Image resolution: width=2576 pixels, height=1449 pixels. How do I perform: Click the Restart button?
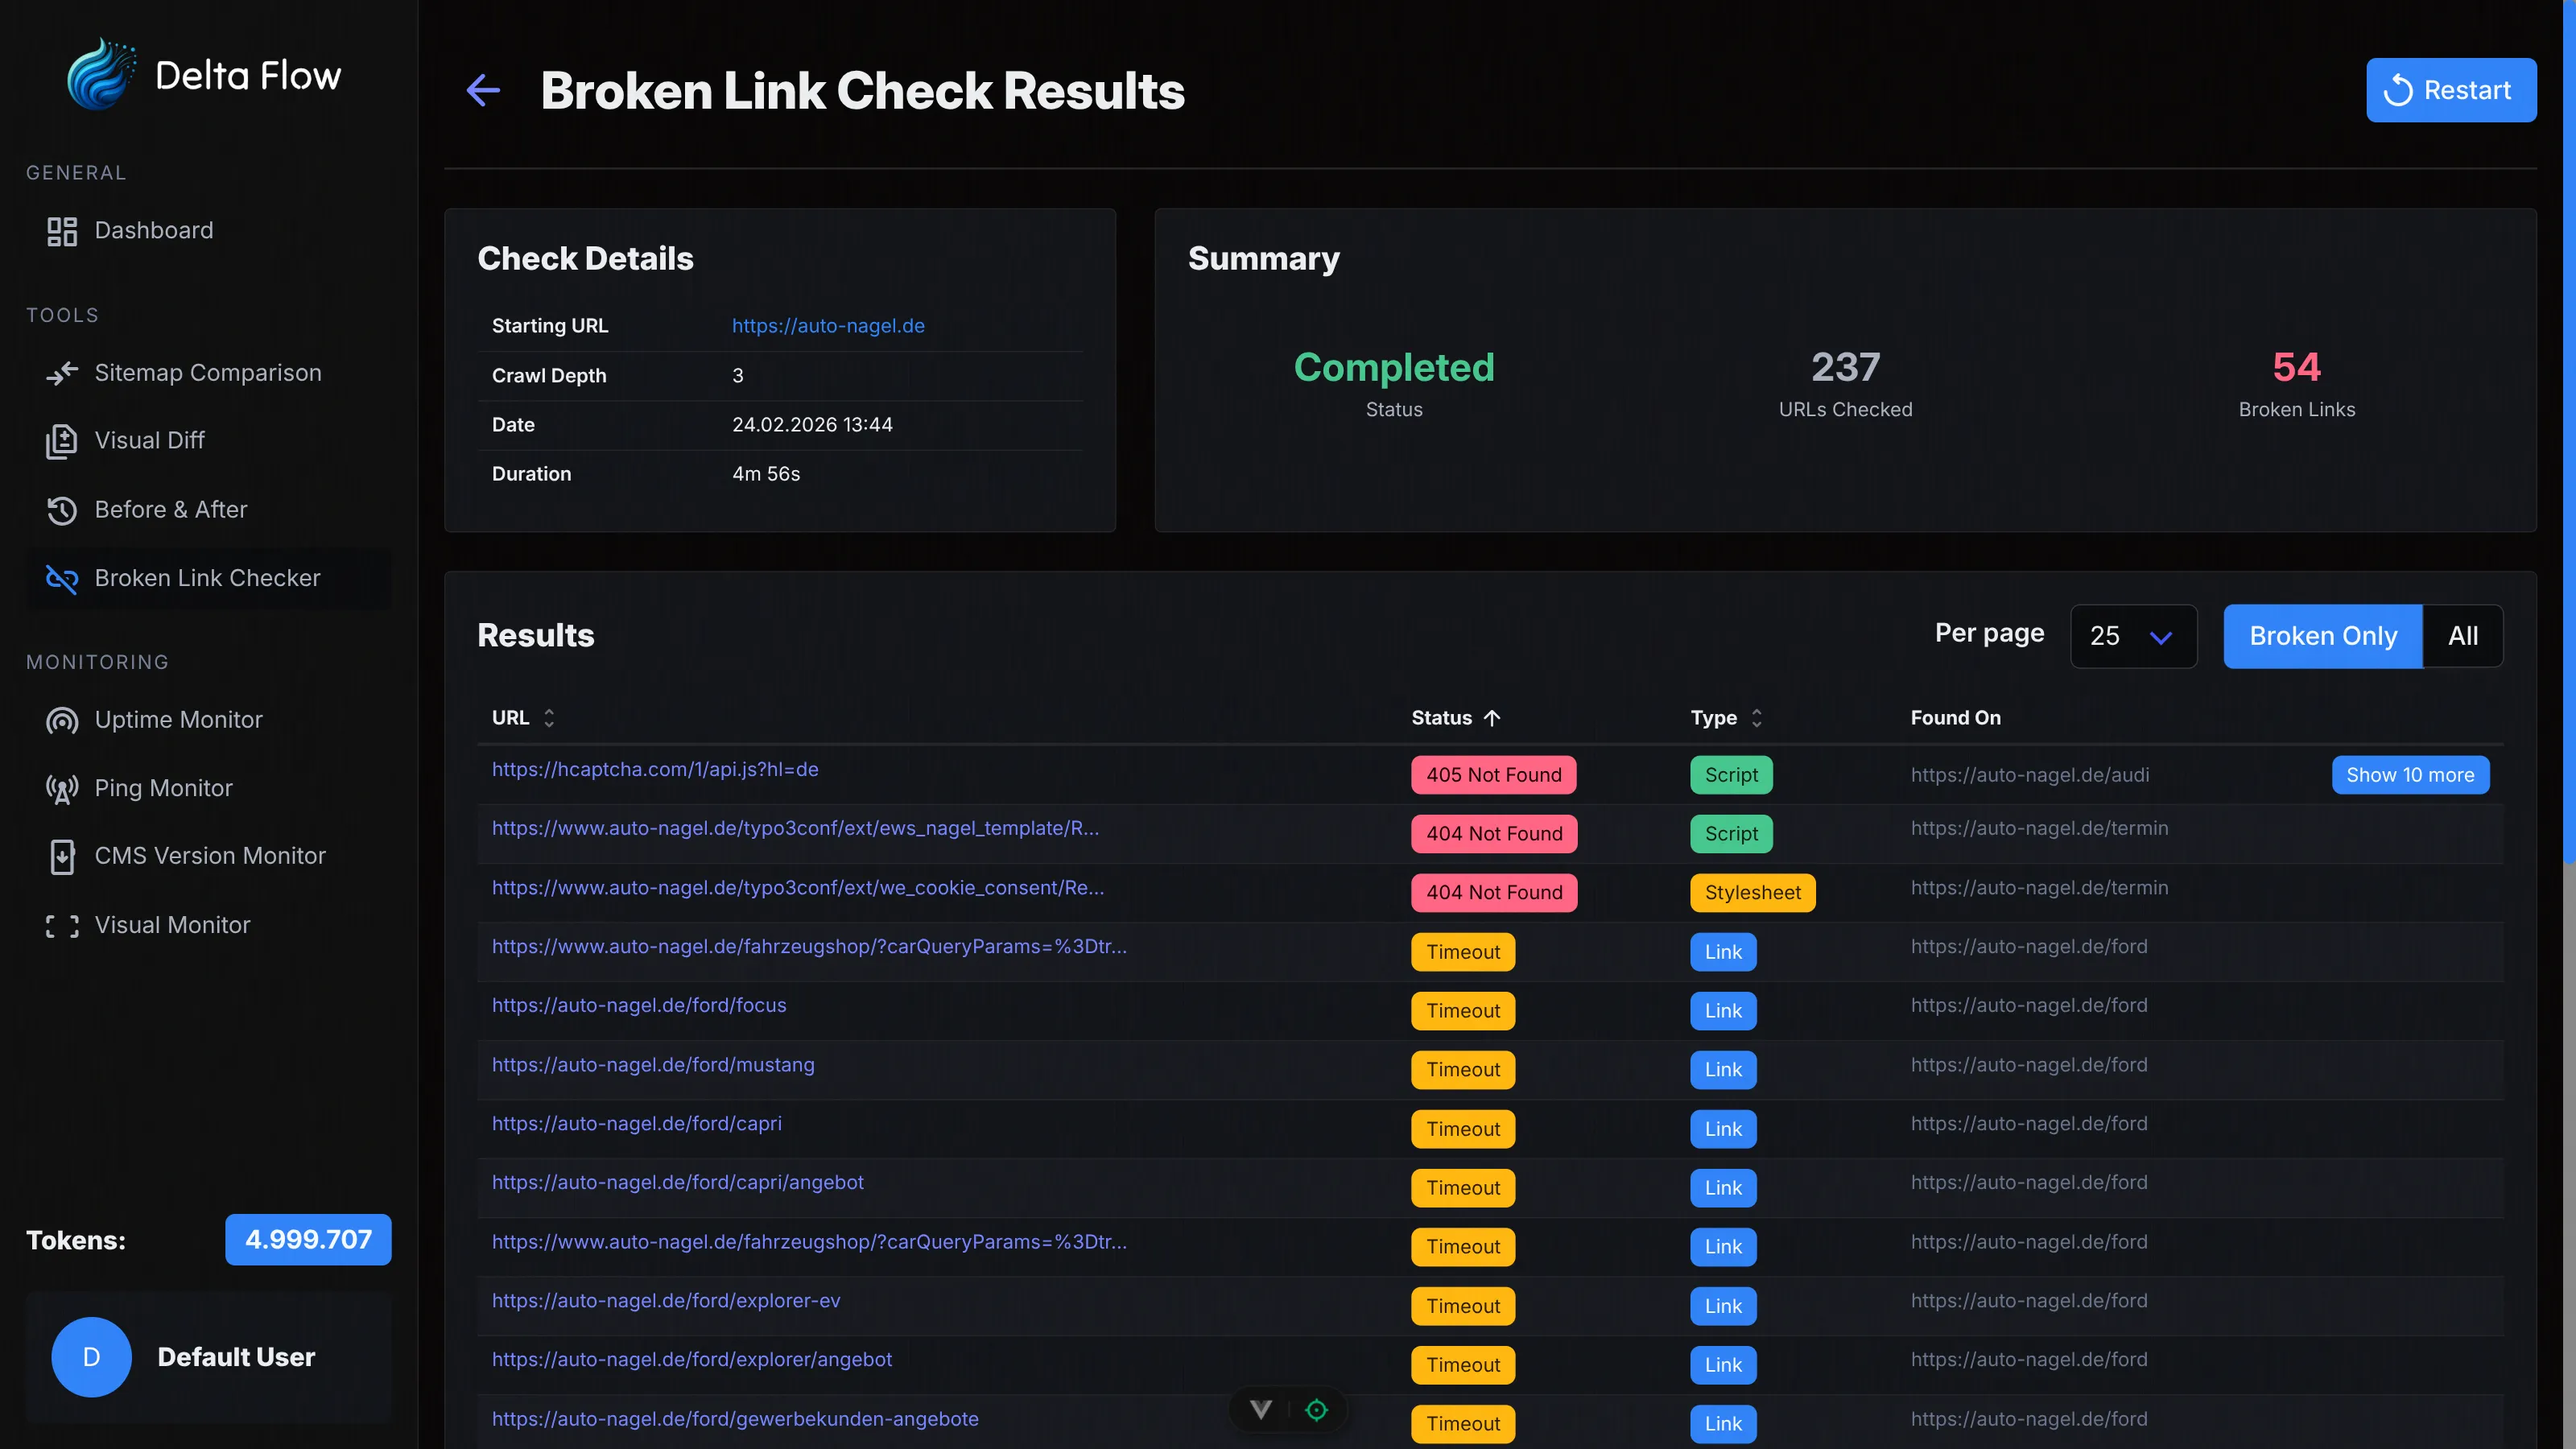tap(2450, 90)
